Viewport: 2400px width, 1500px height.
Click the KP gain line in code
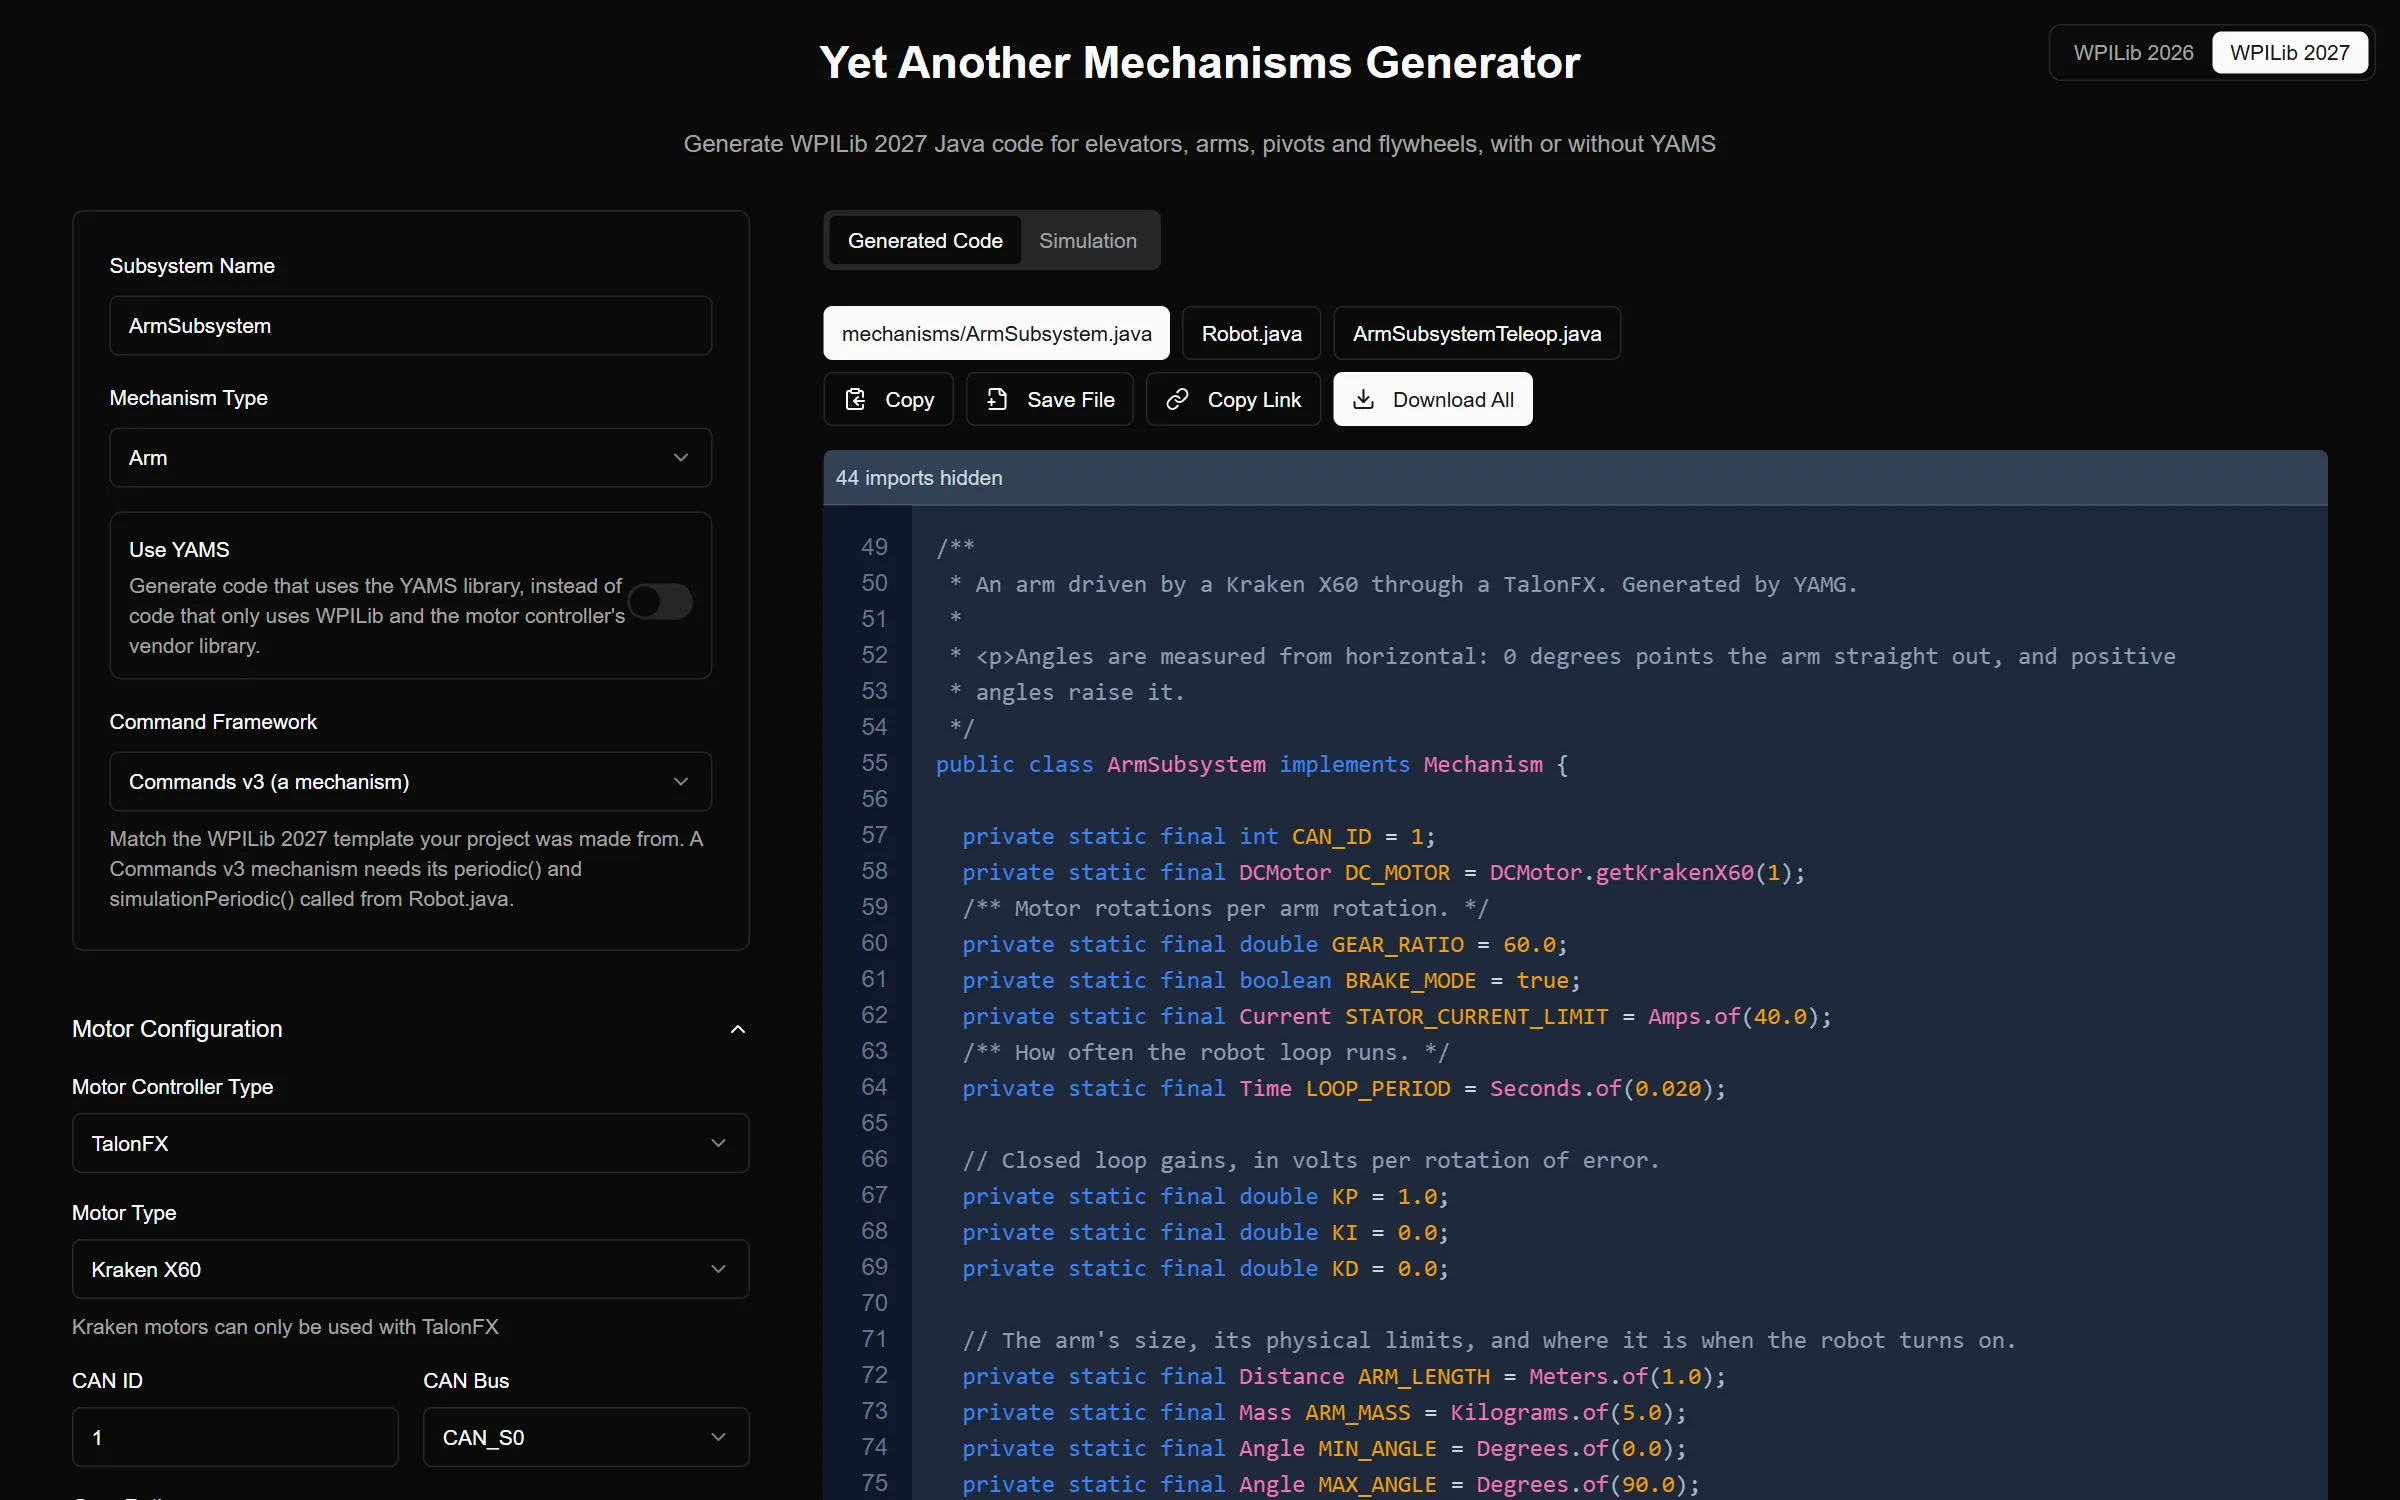coord(1205,1196)
